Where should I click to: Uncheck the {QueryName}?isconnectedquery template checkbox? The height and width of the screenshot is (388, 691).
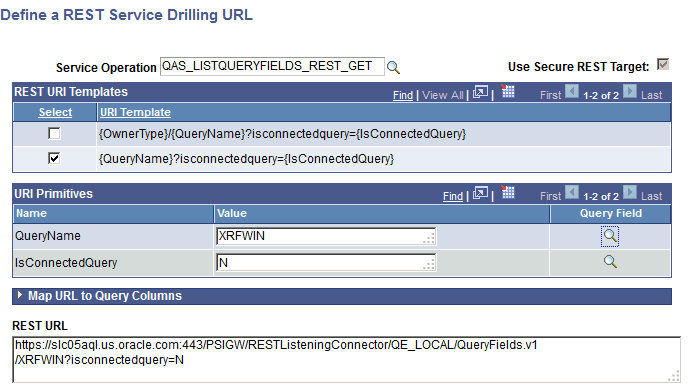pos(54,158)
